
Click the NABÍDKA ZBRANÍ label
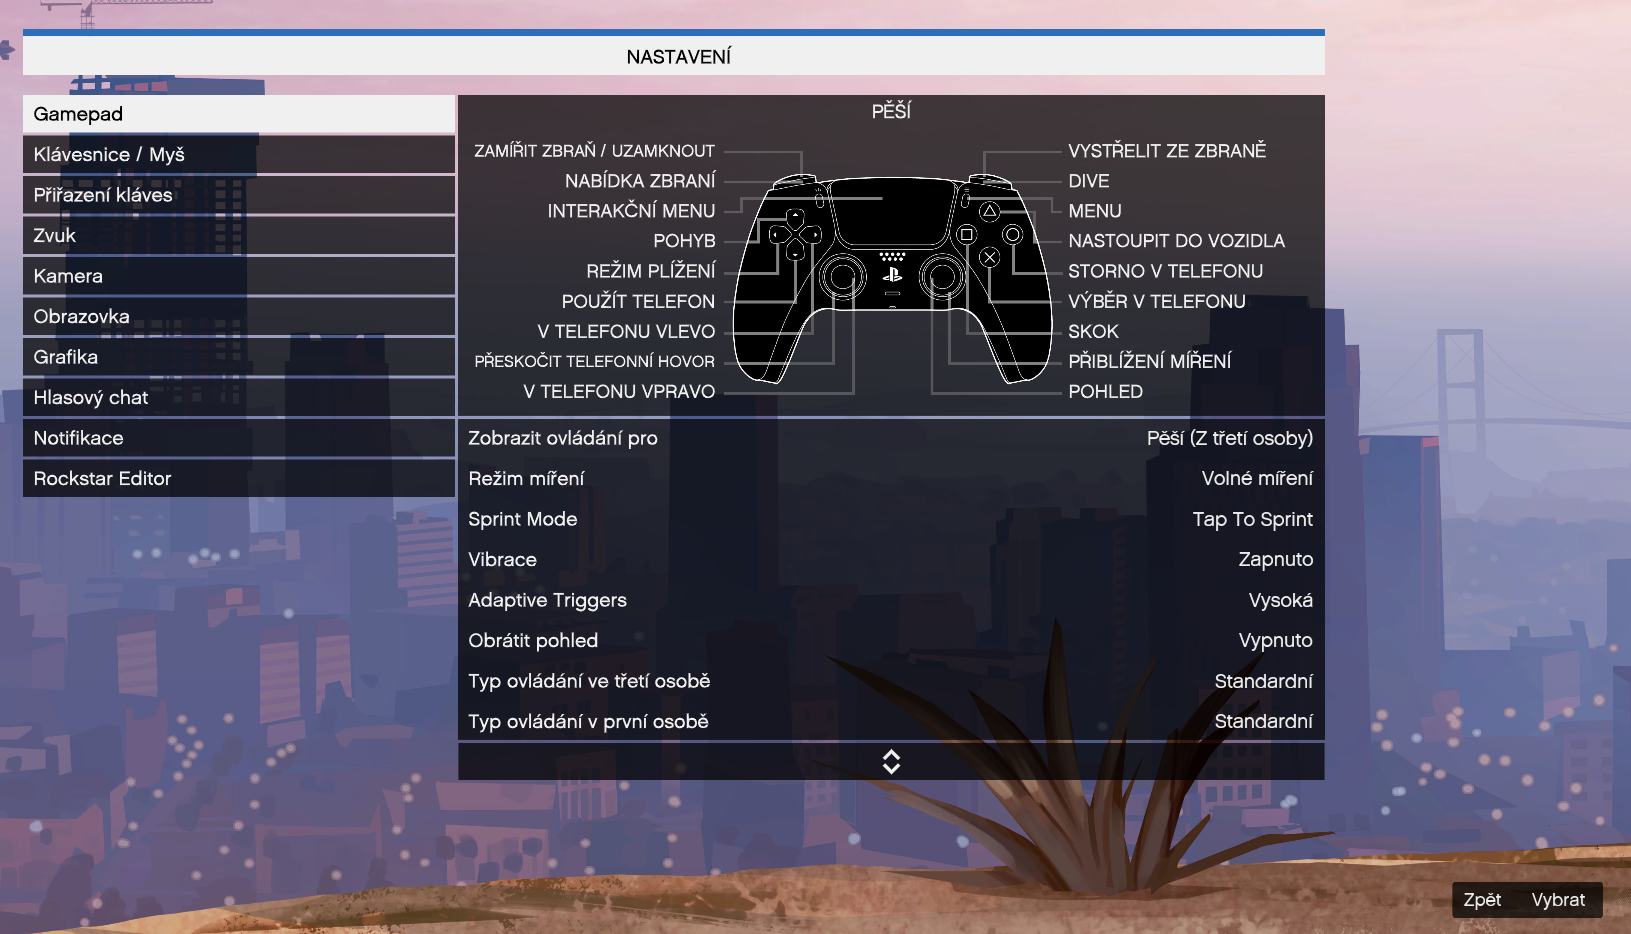point(640,181)
